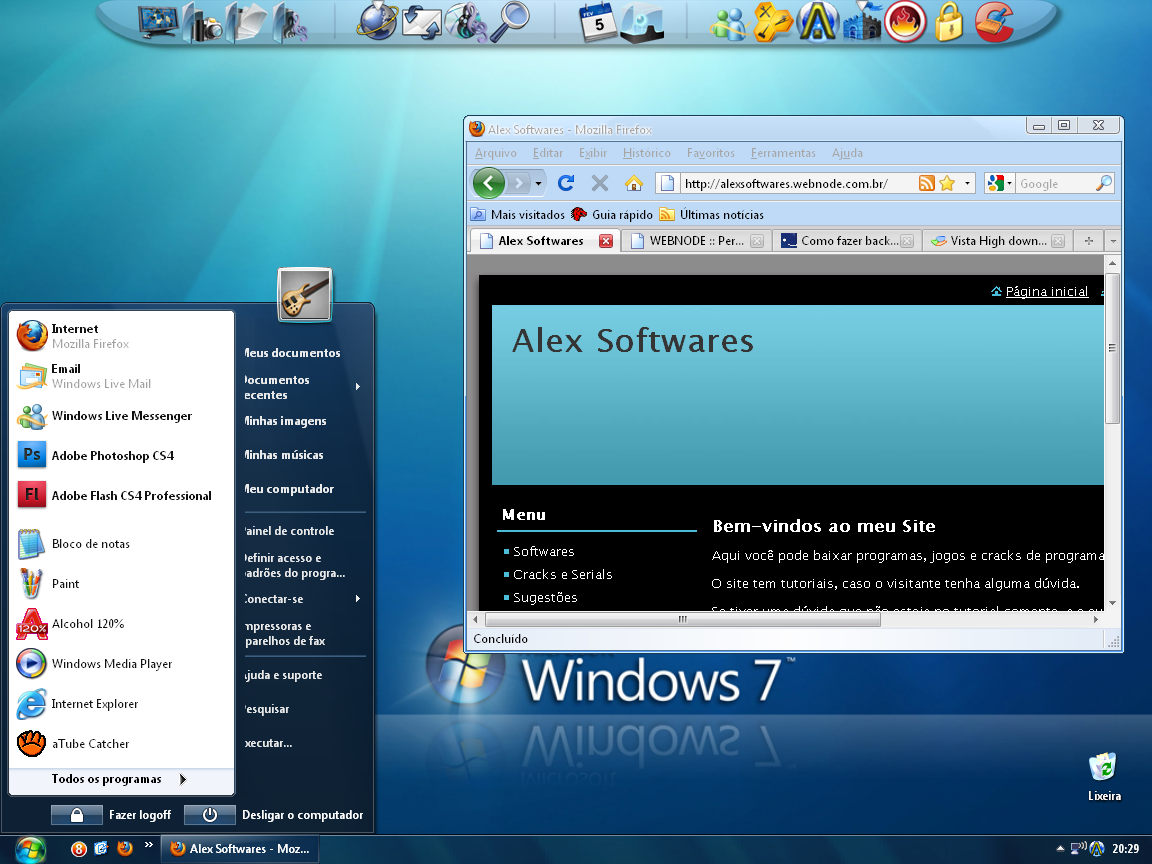The image size is (1152, 864).
Task: Click the RSS feed icon in address bar
Action: tap(926, 183)
